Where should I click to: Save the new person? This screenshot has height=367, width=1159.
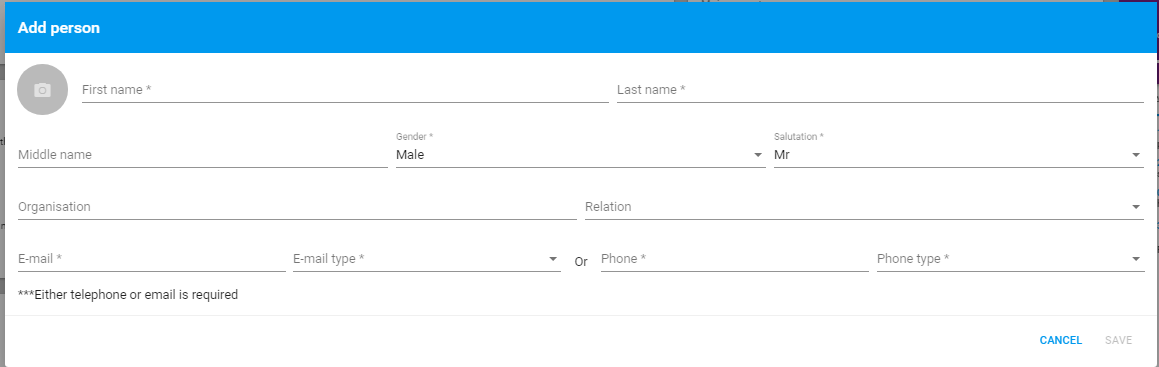click(1118, 340)
